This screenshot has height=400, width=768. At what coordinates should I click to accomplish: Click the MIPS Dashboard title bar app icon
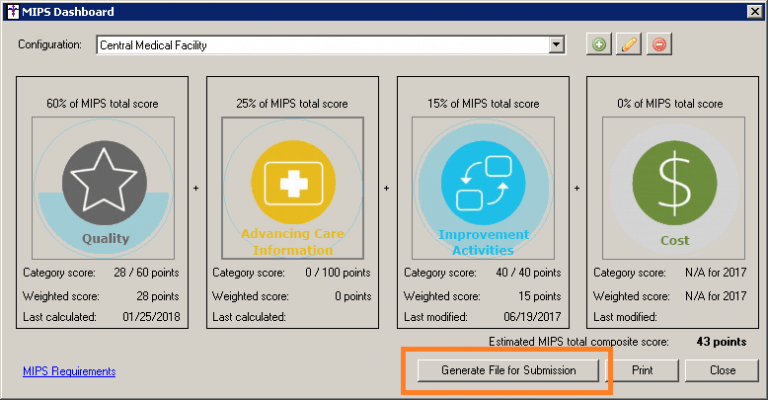click(x=12, y=12)
